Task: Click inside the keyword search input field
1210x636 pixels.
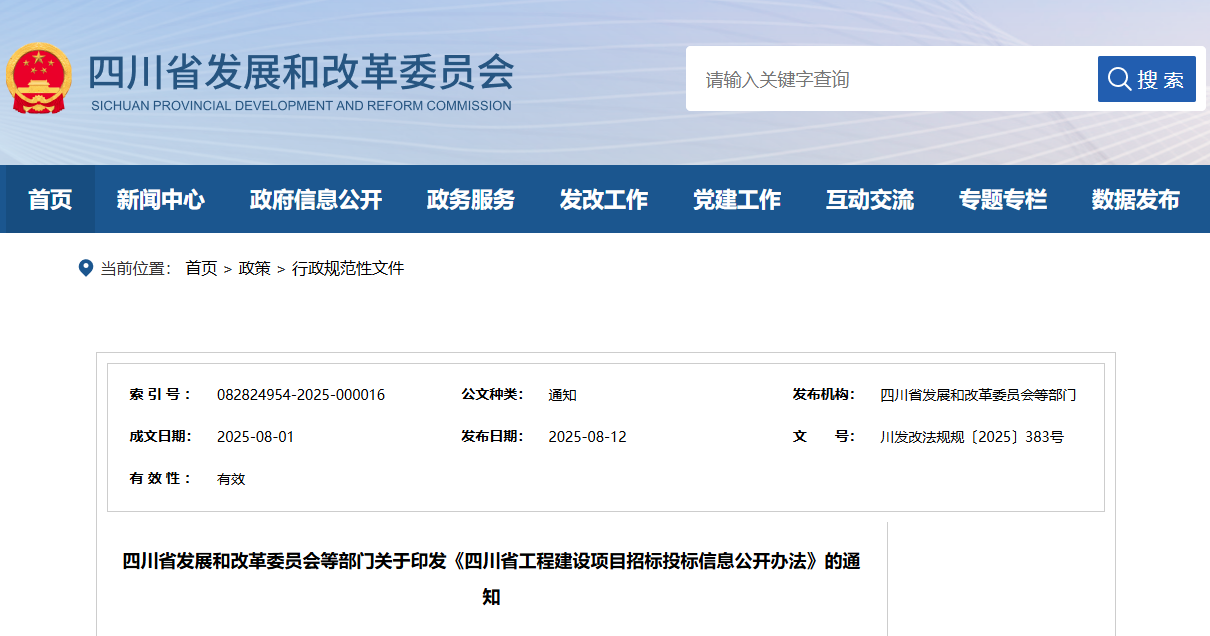Action: click(880, 78)
